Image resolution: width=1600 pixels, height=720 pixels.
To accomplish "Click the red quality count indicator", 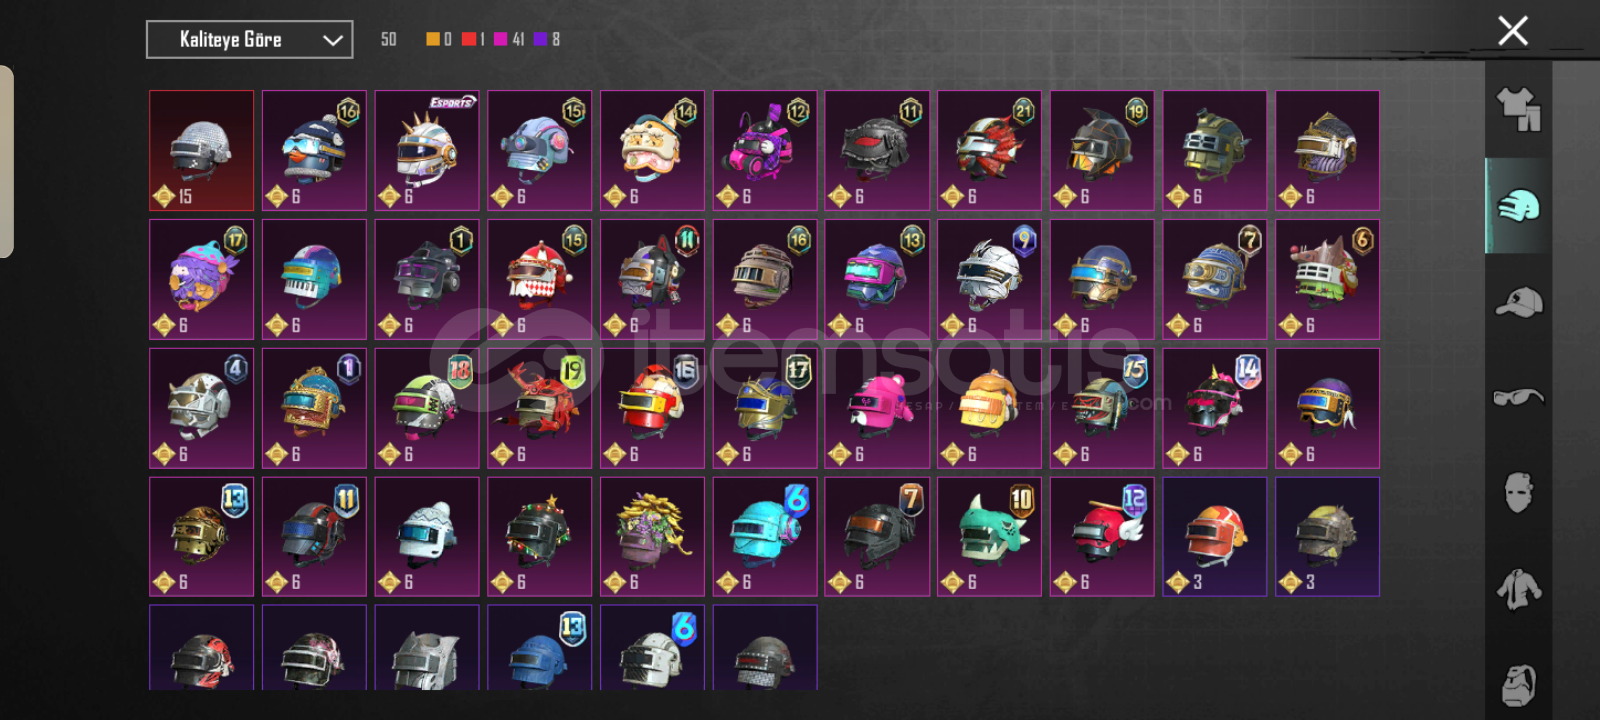I will pyautogui.click(x=473, y=39).
